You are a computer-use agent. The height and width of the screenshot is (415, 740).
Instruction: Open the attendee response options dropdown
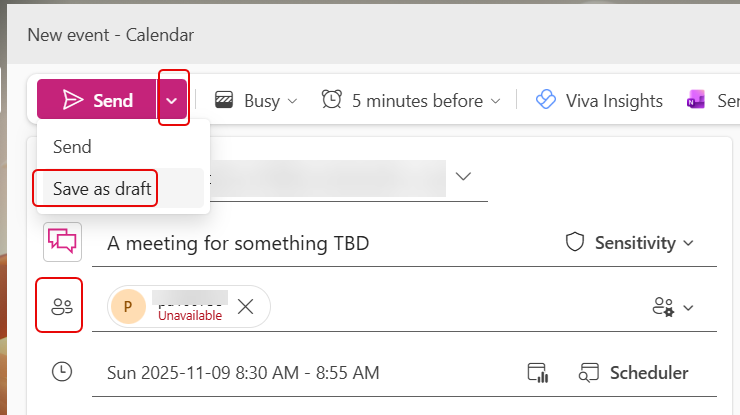pyautogui.click(x=672, y=308)
